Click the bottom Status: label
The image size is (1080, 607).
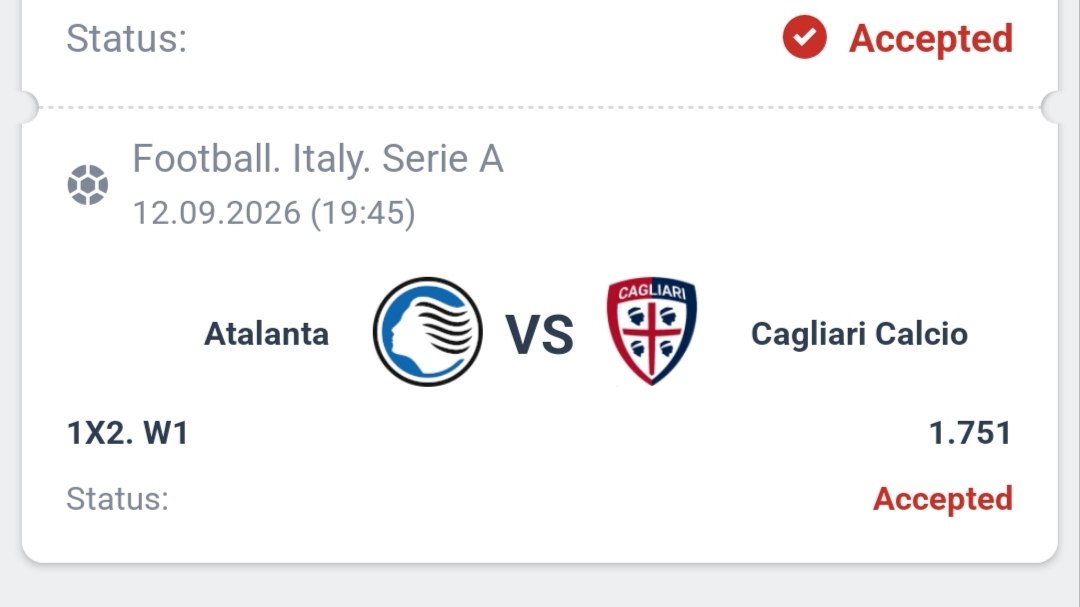click(117, 499)
